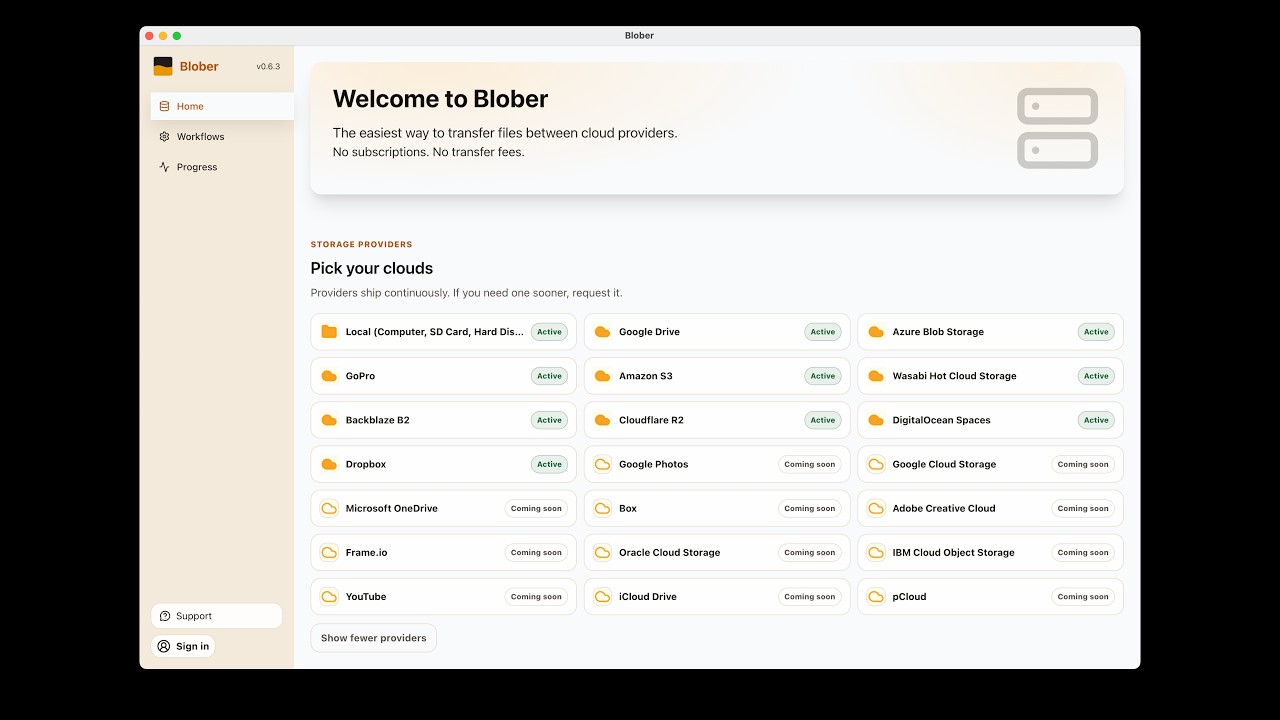Click the Welcome to Blober heading

coord(440,99)
